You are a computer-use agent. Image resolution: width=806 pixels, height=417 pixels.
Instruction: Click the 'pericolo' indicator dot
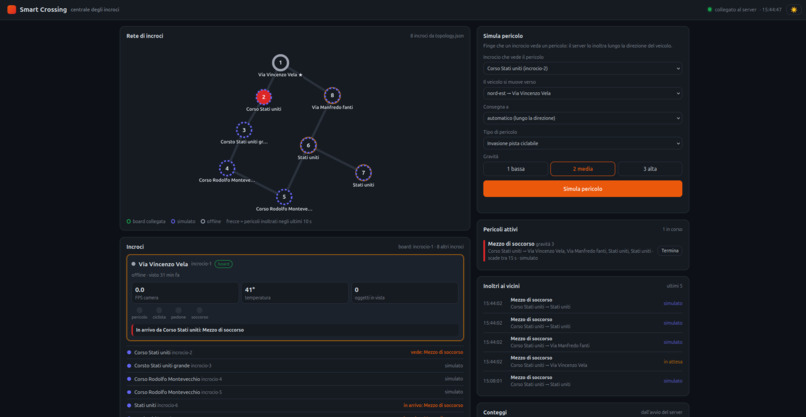click(x=139, y=310)
